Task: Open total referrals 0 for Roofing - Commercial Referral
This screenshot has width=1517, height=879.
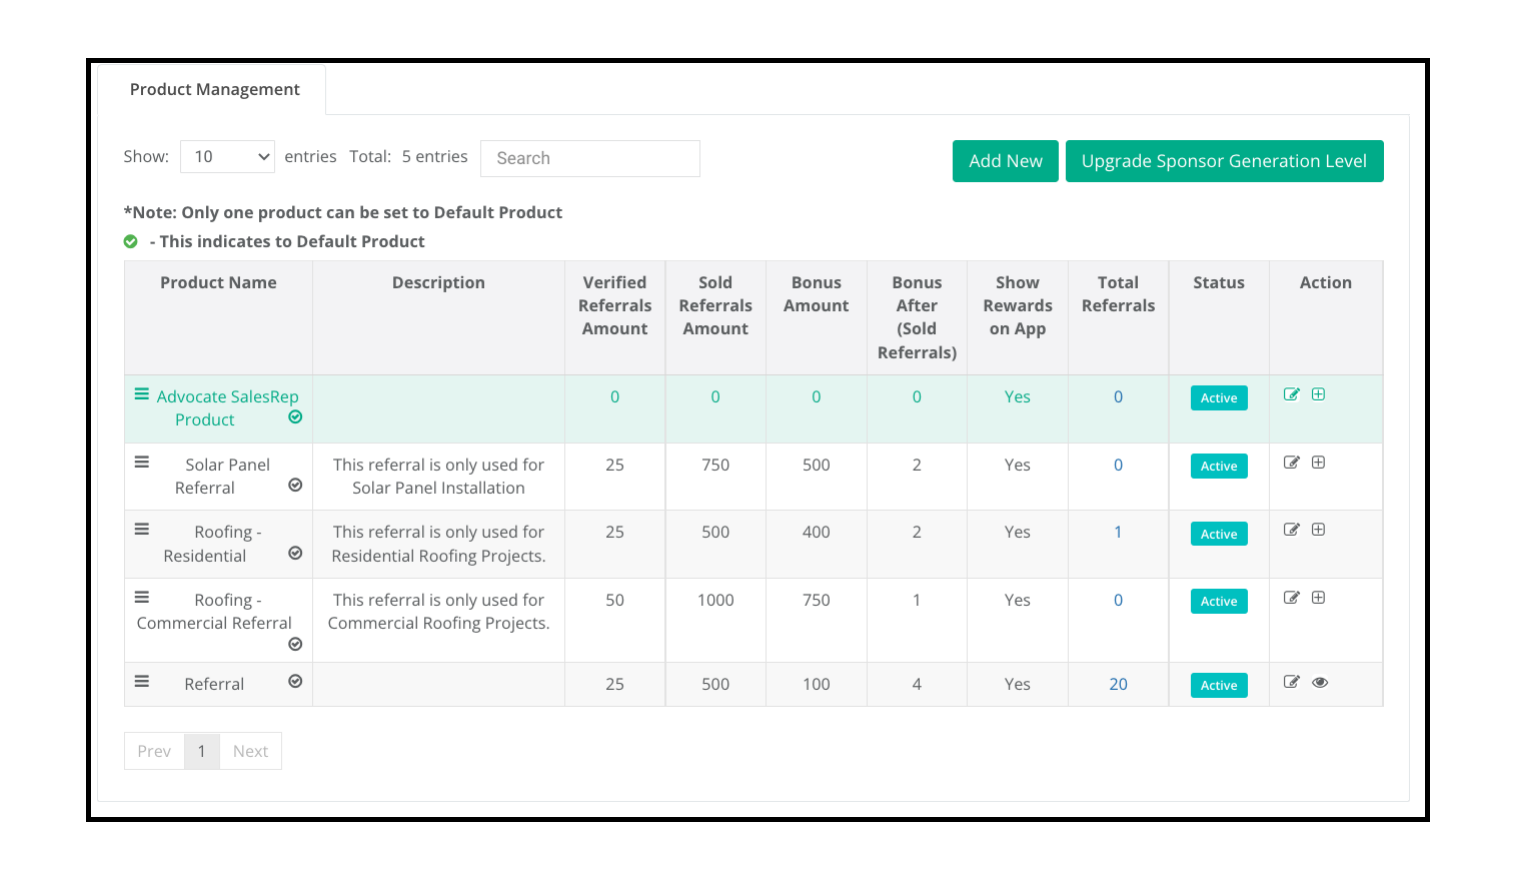Action: click(x=1118, y=600)
